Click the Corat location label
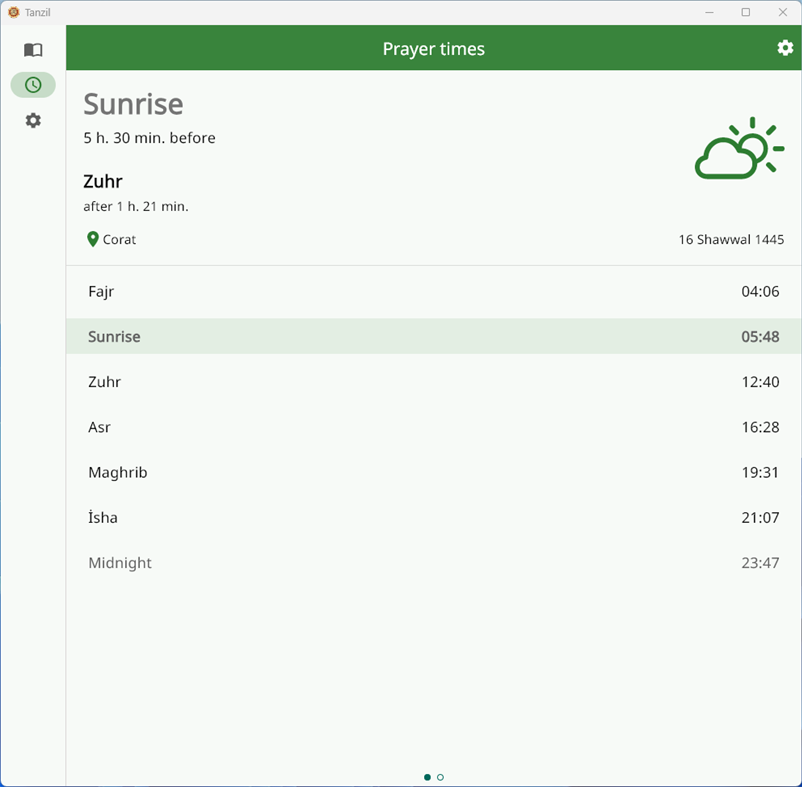802x787 pixels. (121, 239)
